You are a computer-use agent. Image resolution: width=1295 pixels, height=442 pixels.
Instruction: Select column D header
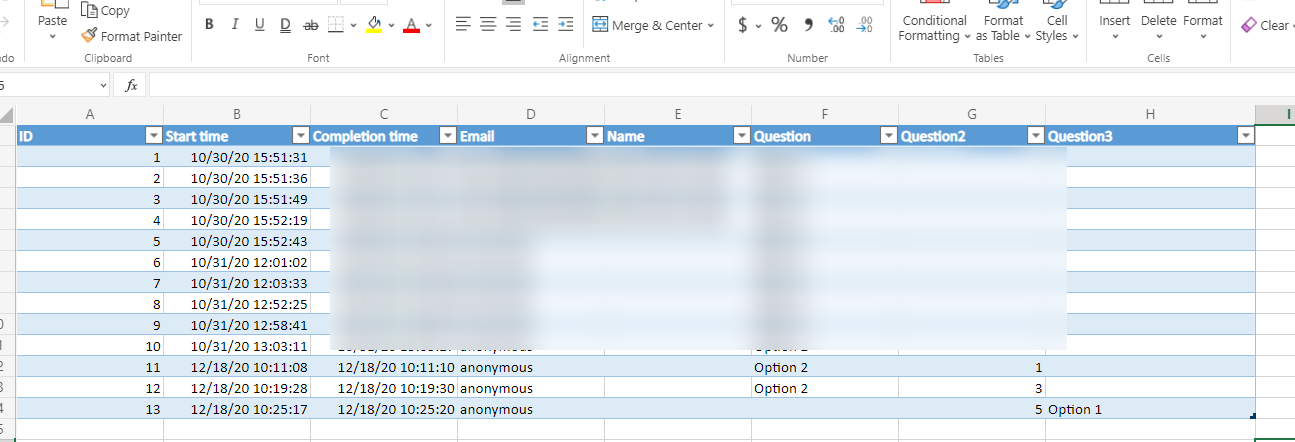point(531,114)
